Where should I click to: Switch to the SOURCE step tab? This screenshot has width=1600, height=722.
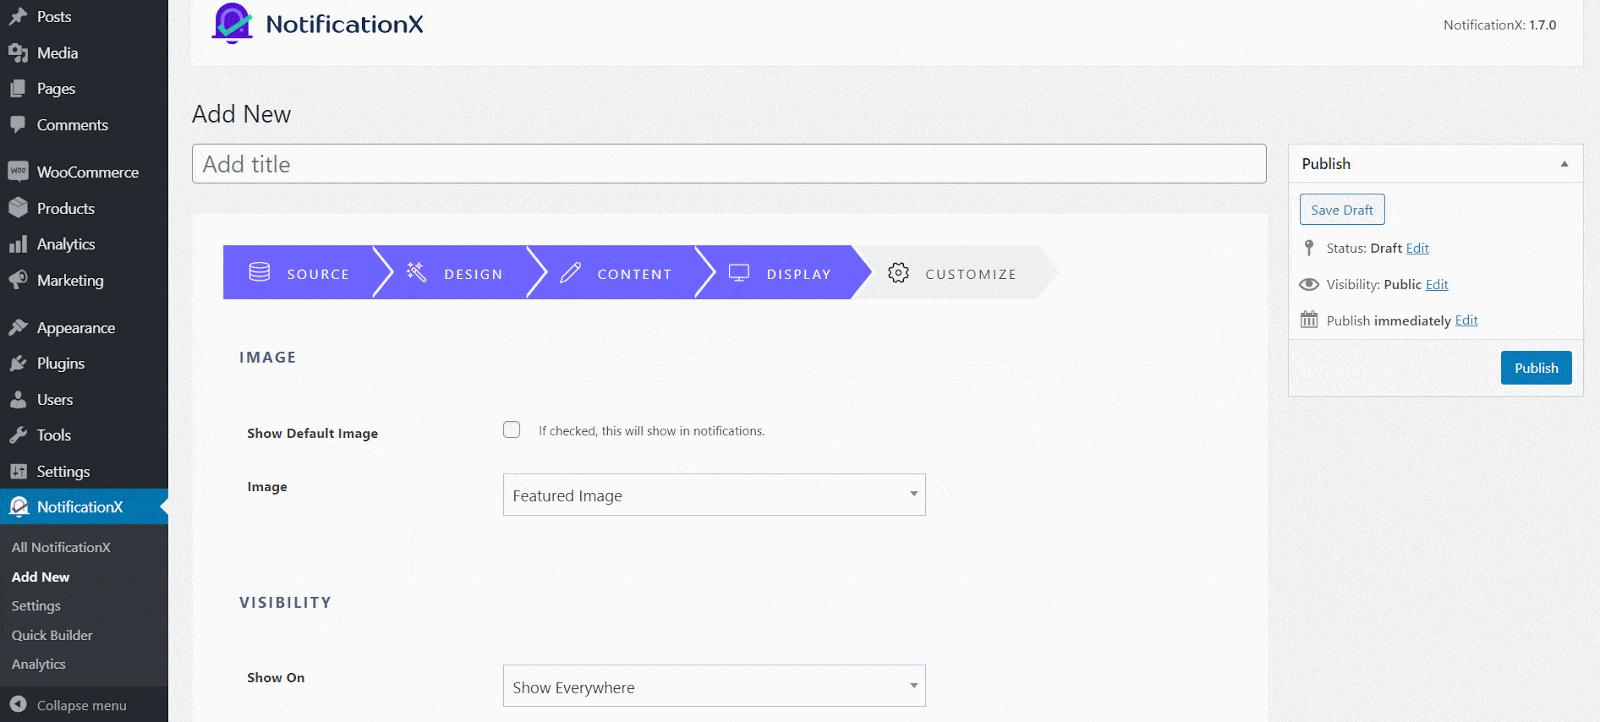tap(298, 272)
